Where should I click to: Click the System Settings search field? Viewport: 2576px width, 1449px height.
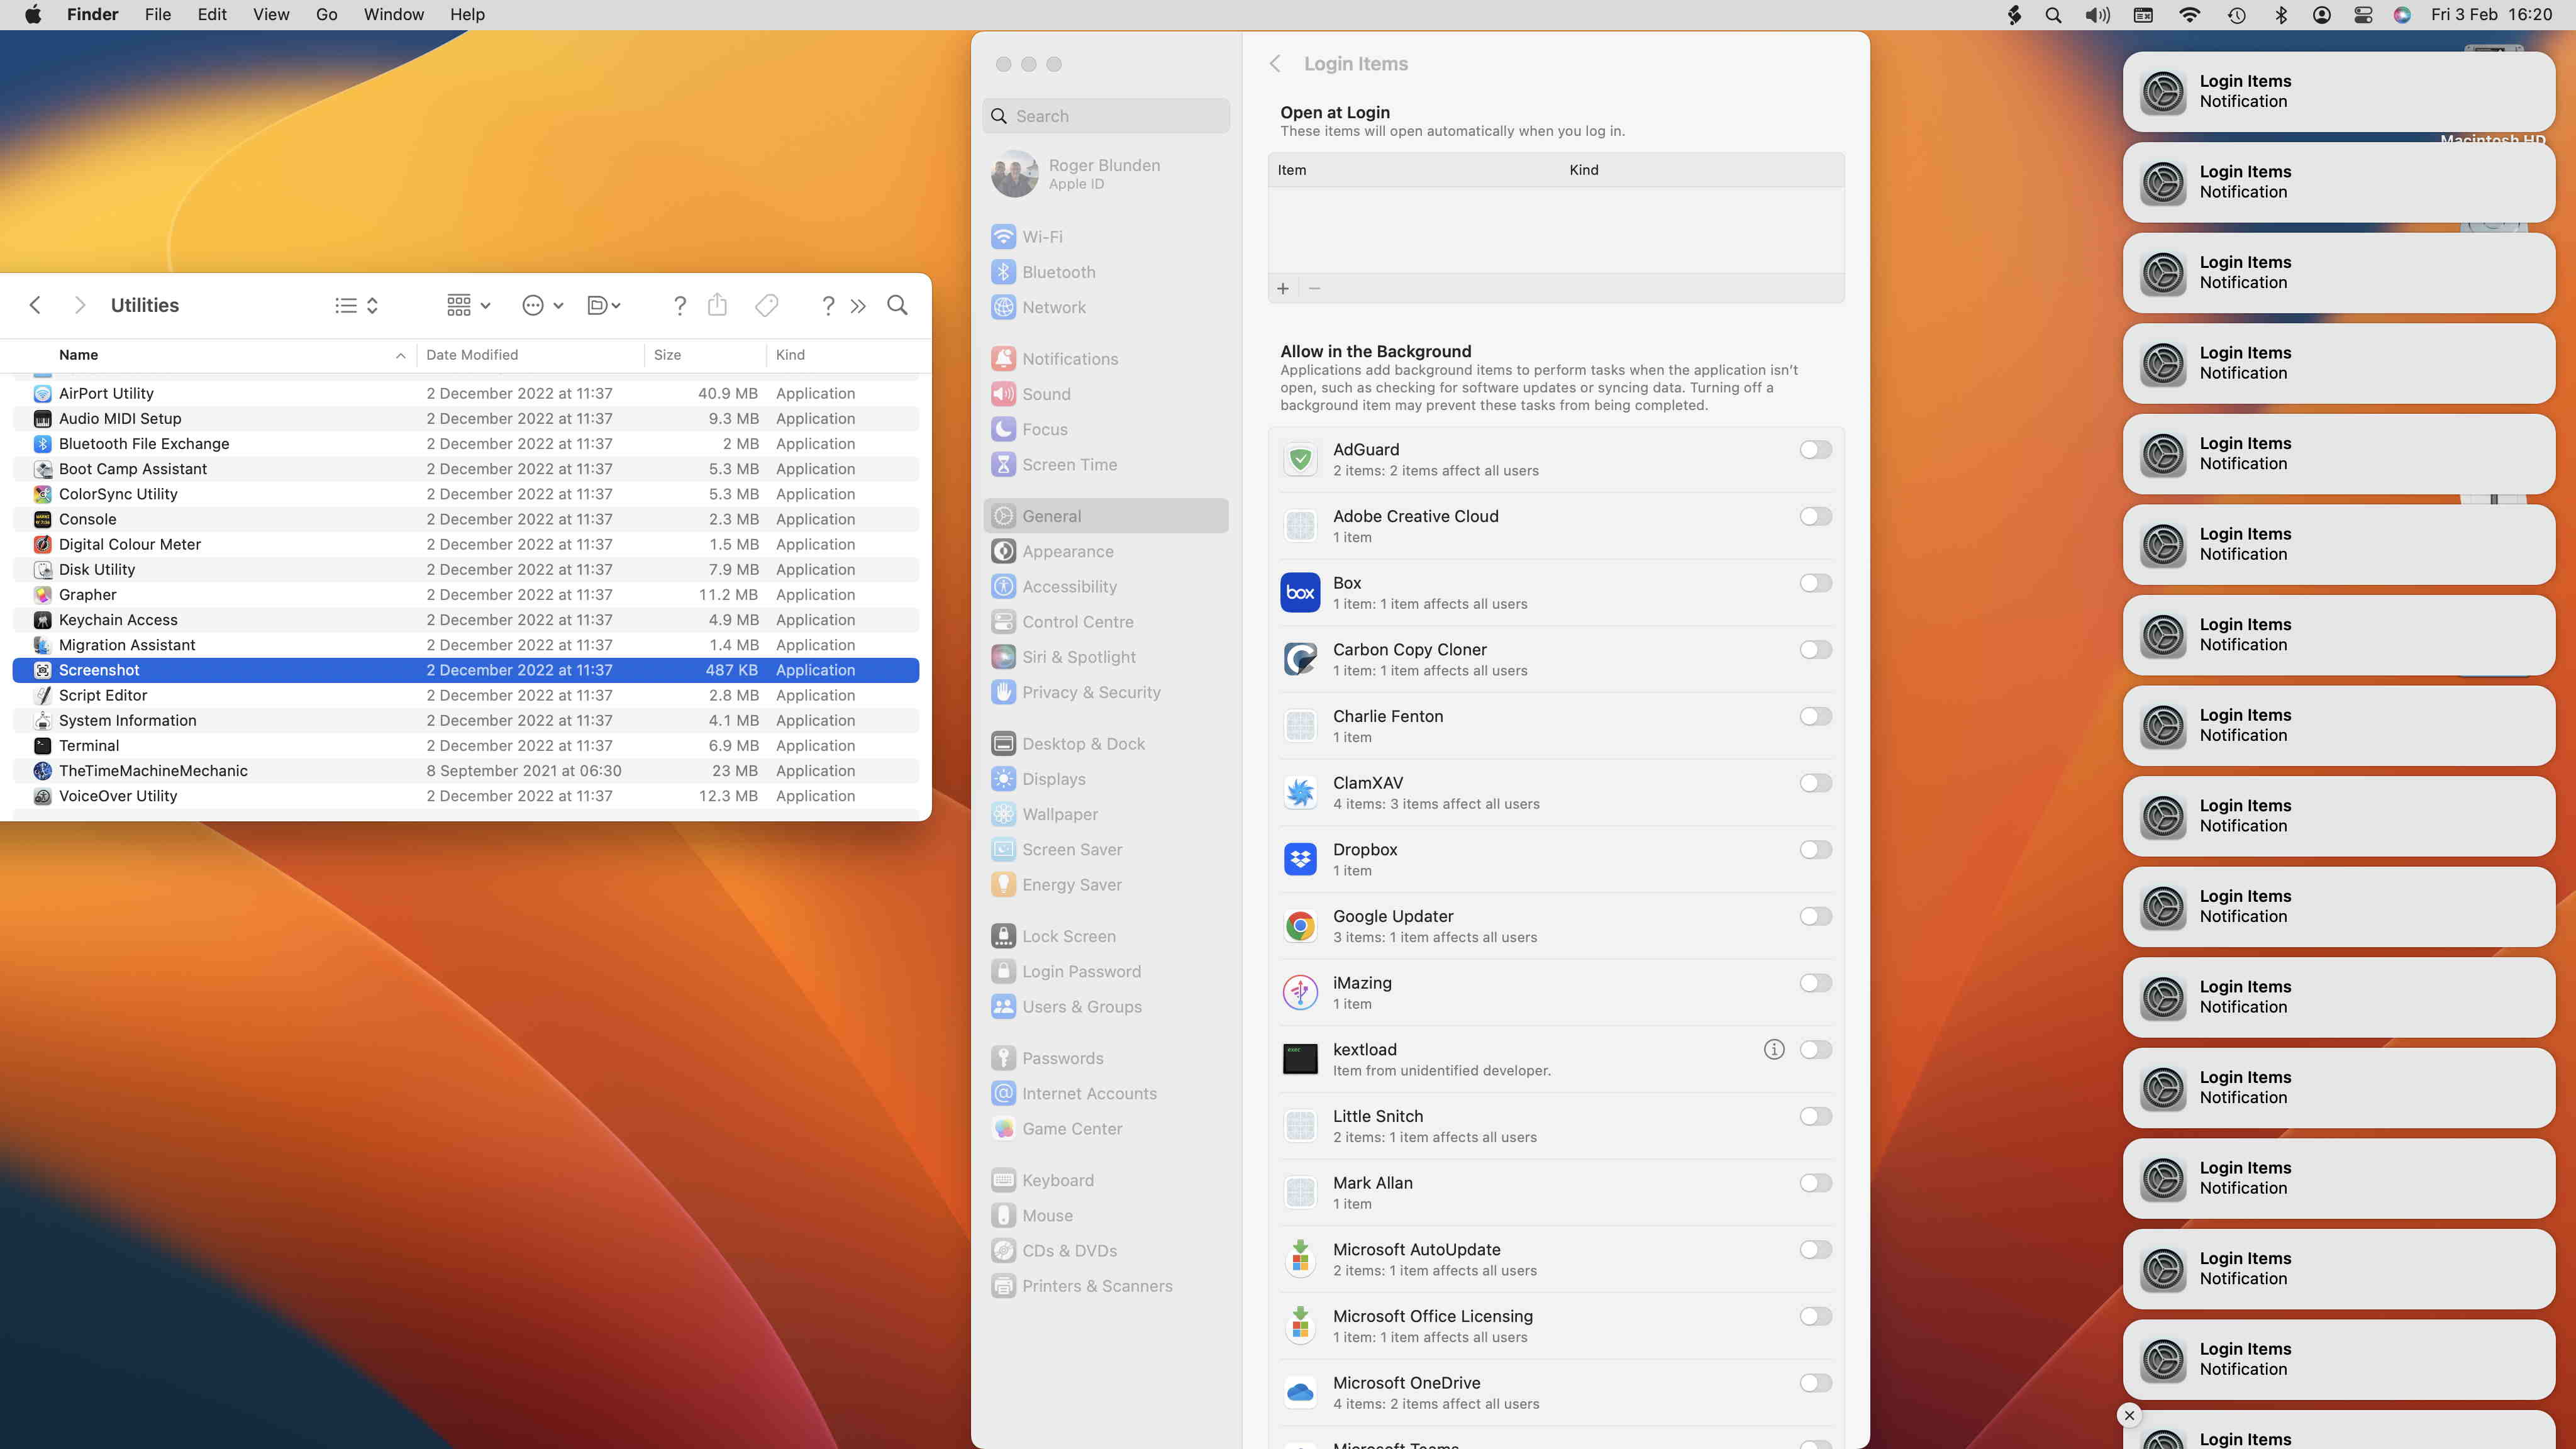1106,116
